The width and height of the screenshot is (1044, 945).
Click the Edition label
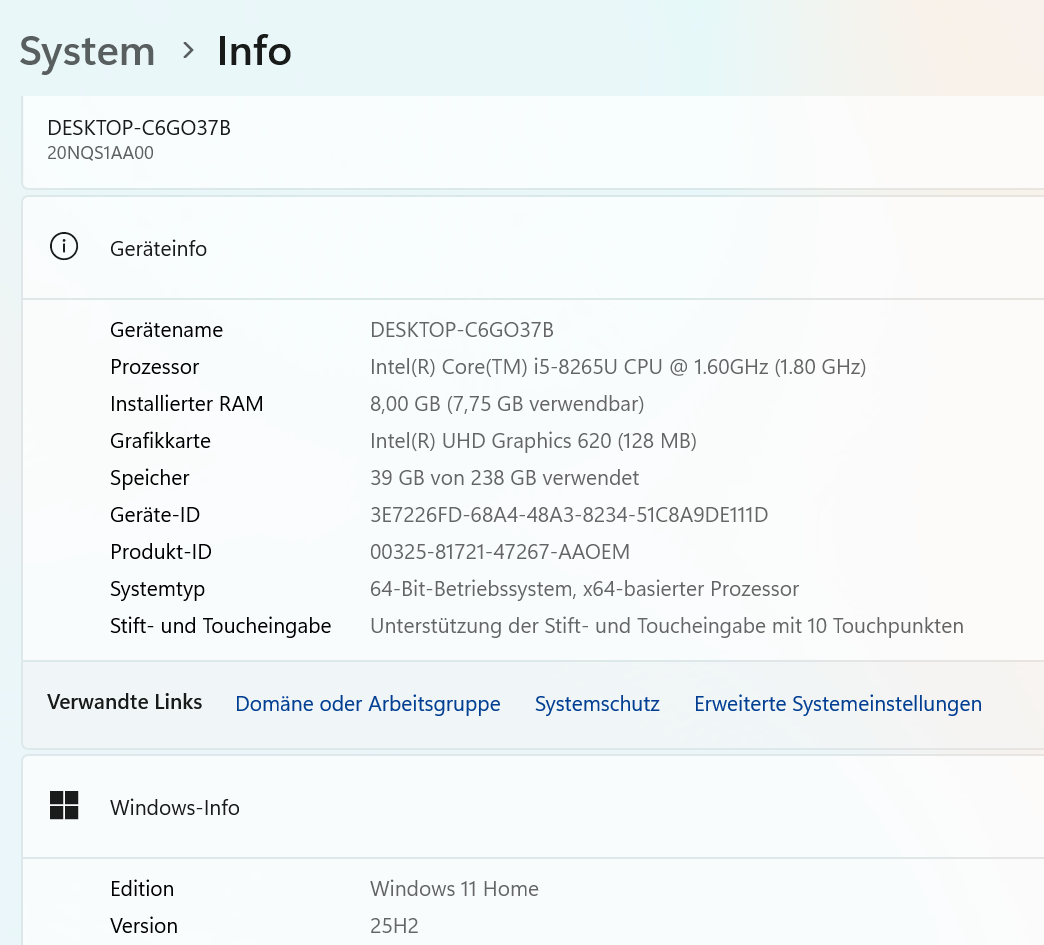point(142,889)
